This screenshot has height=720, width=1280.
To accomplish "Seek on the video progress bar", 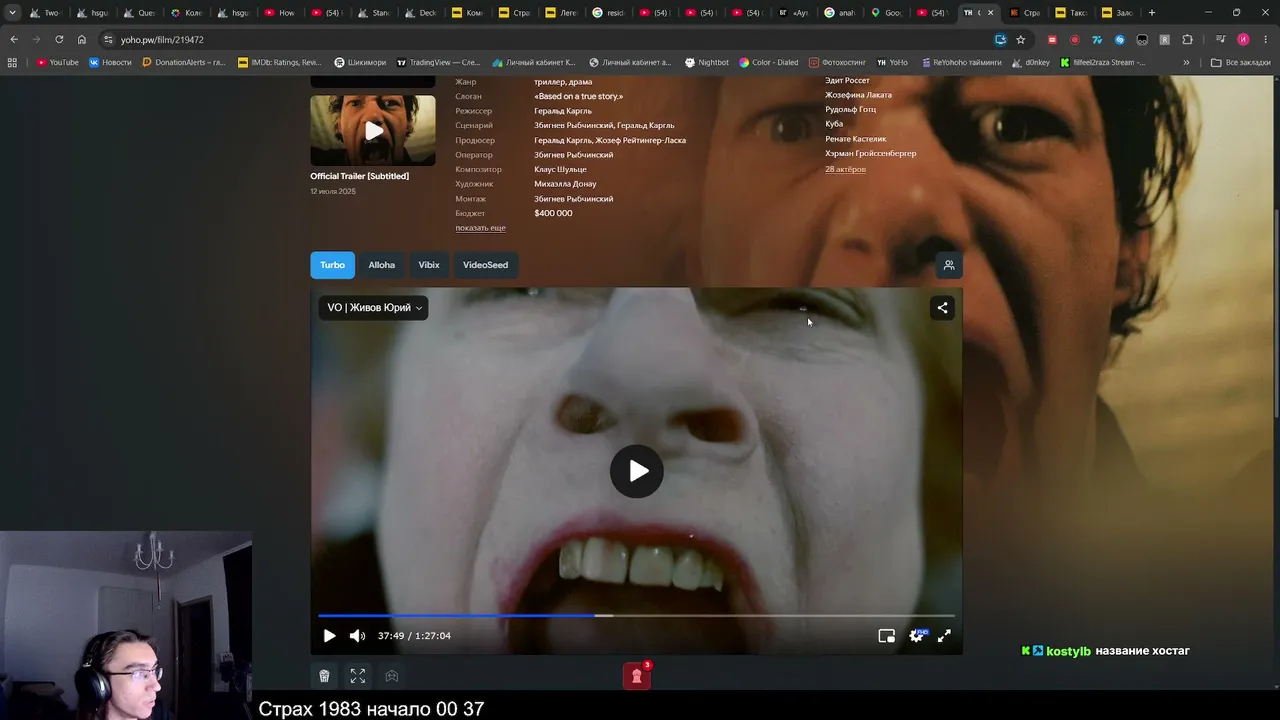I will point(636,616).
